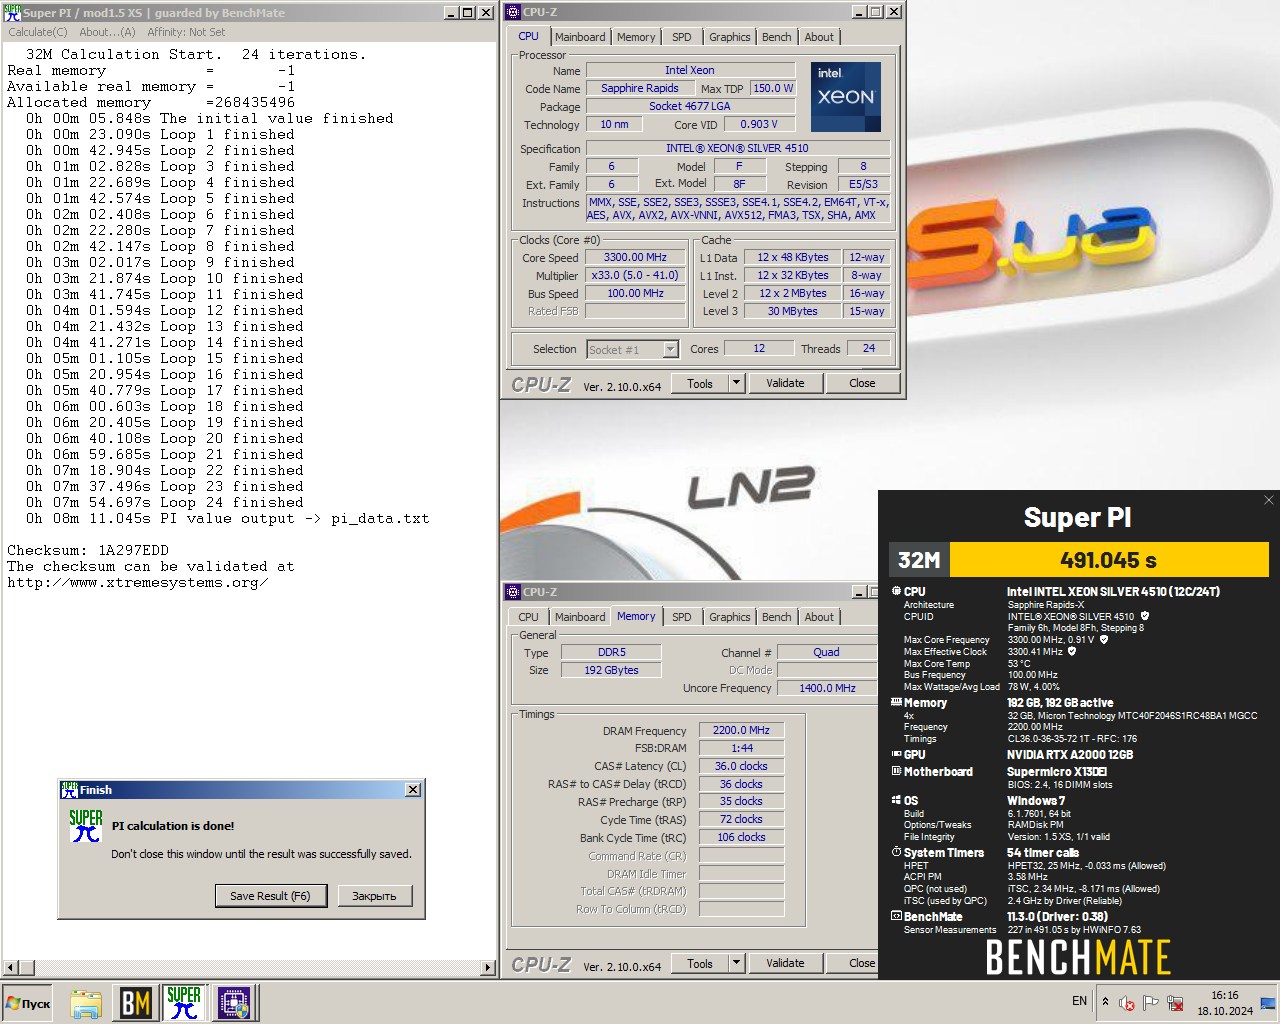Viewport: 1280px width, 1024px height.
Task: Open SPD tab in upper CPU-Z
Action: pos(682,37)
